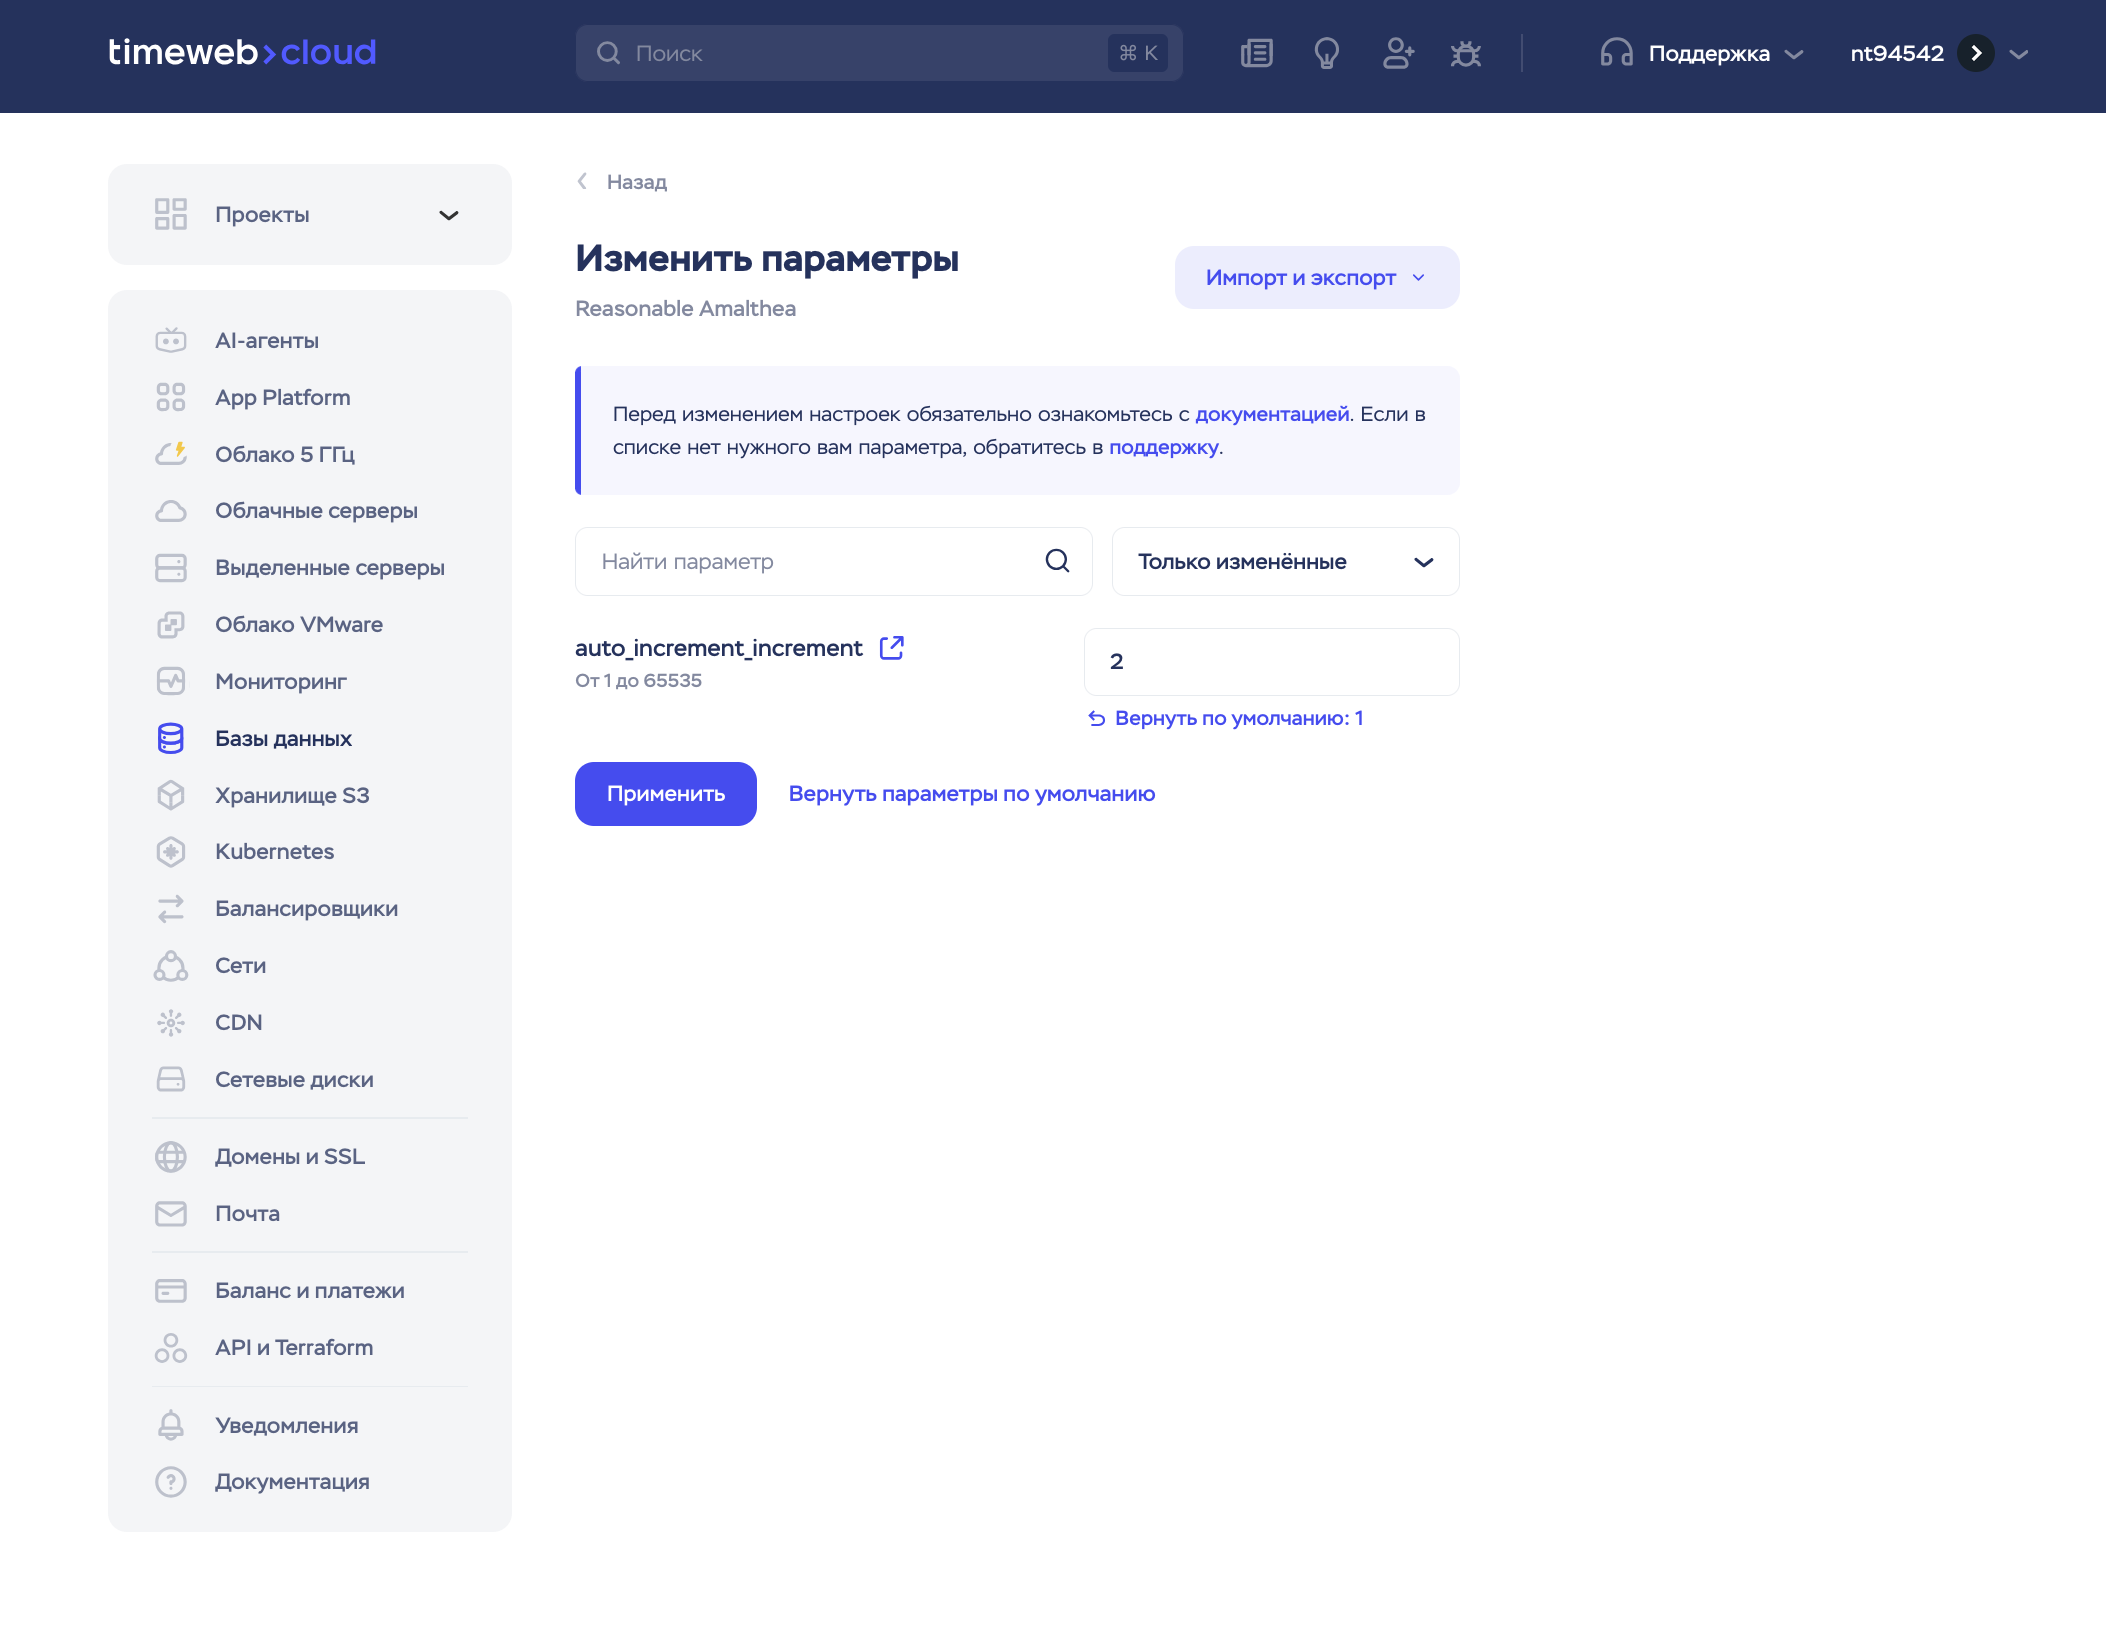The image size is (2106, 1632).
Task: Click the От 1 до 65535 range text
Action: [638, 681]
